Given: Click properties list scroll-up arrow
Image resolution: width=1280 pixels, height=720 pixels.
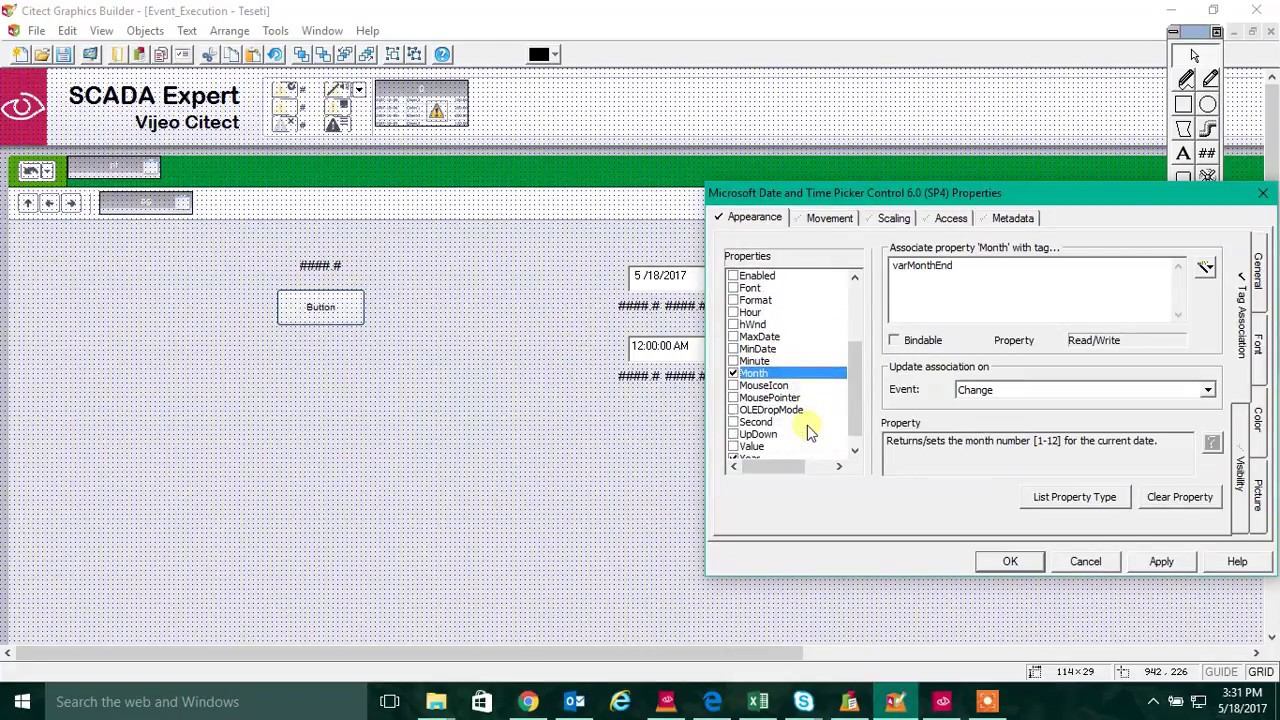Looking at the screenshot, I should coord(855,277).
